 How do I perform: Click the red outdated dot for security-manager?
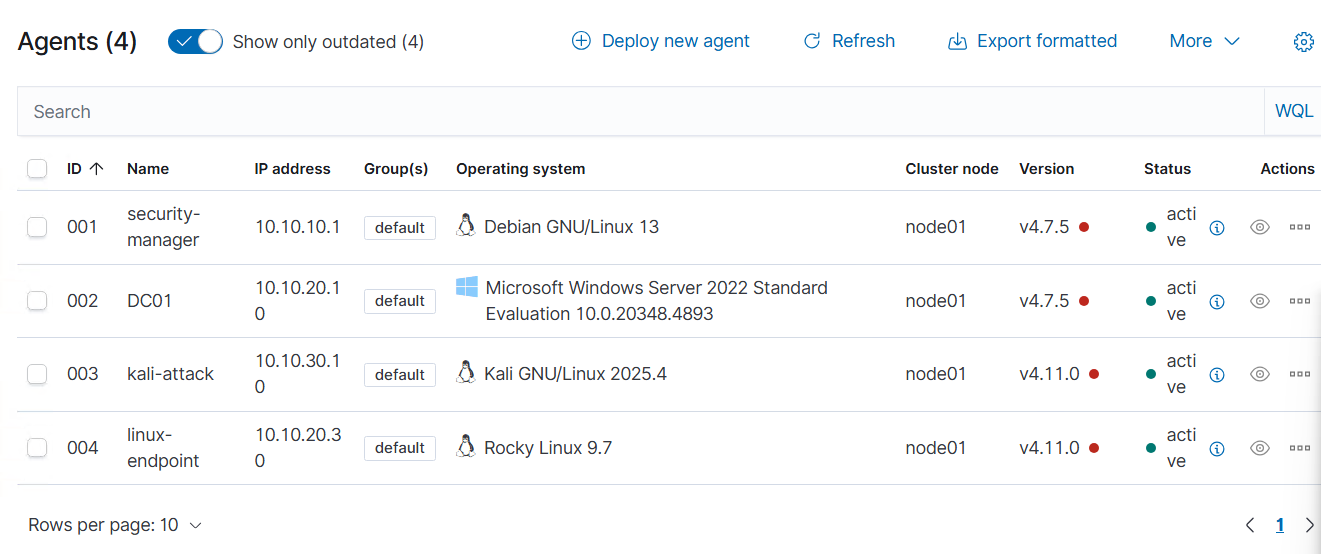(x=1084, y=227)
